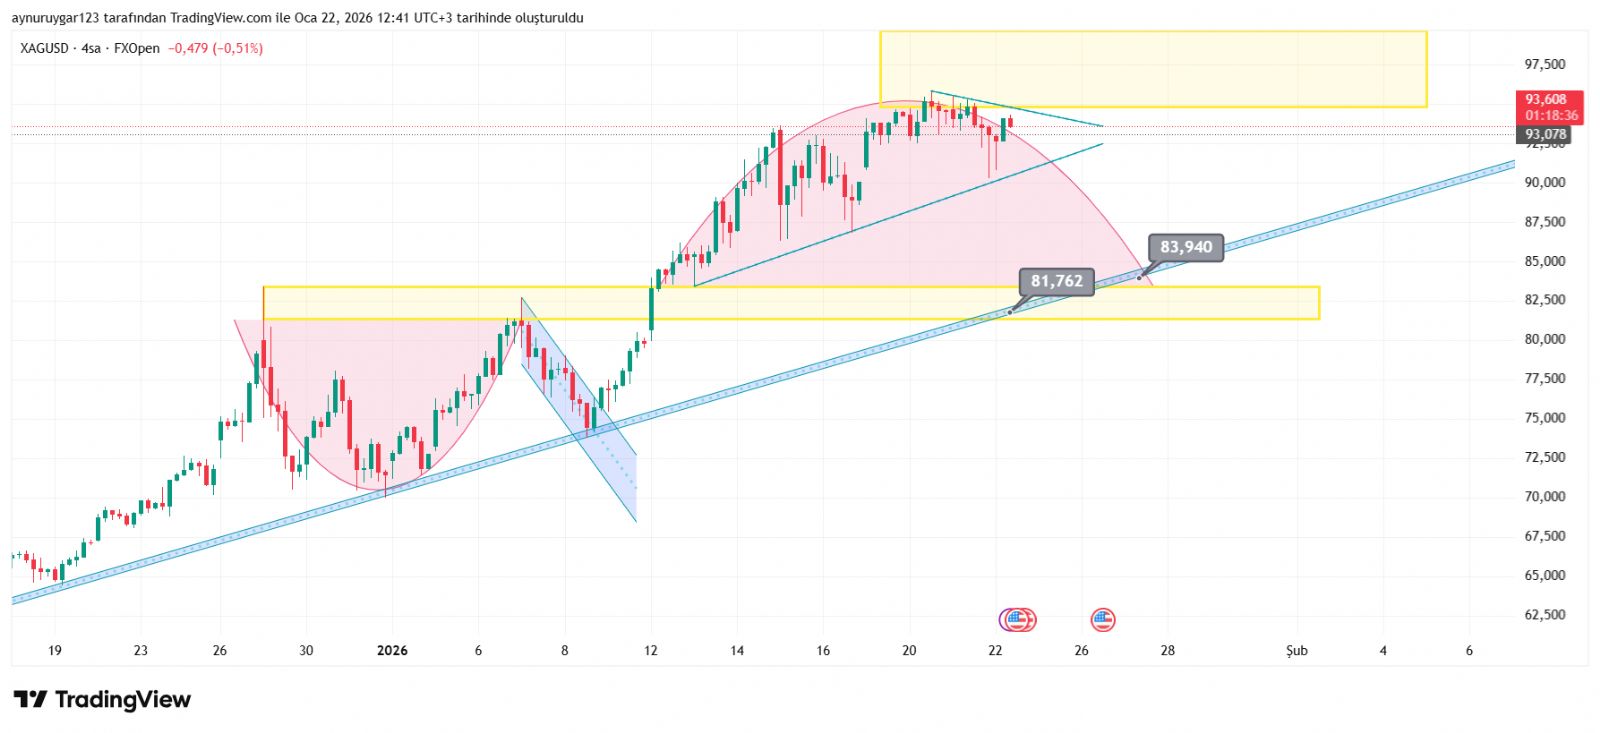Image resolution: width=1600 pixels, height=733 pixels.
Task: Click the Şub label on time axis
Action: (x=1296, y=650)
